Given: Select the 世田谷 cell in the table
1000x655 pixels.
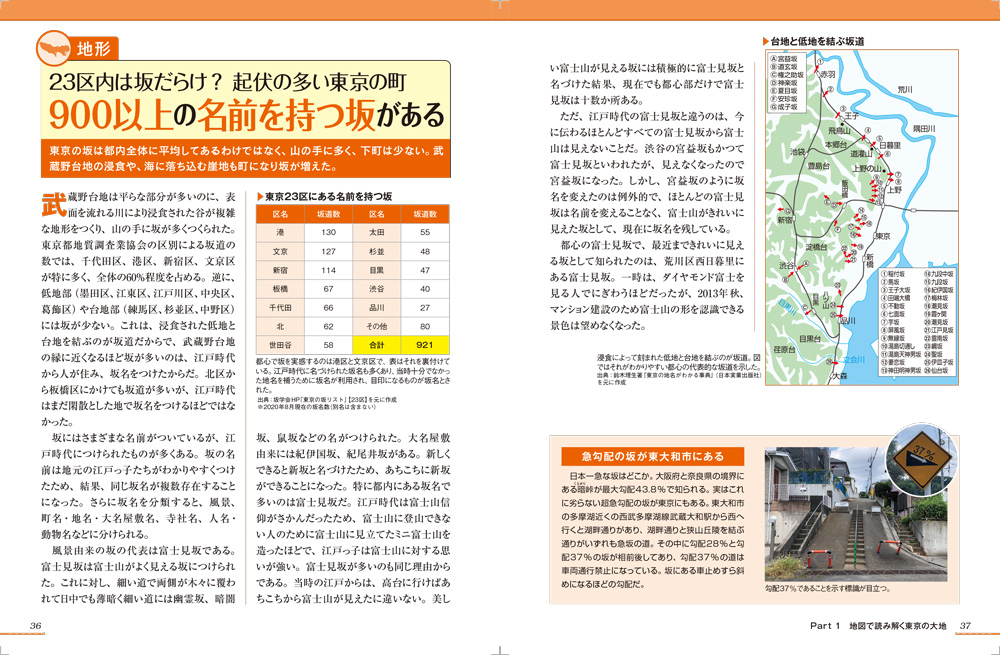Looking at the screenshot, I should pyautogui.click(x=280, y=345).
